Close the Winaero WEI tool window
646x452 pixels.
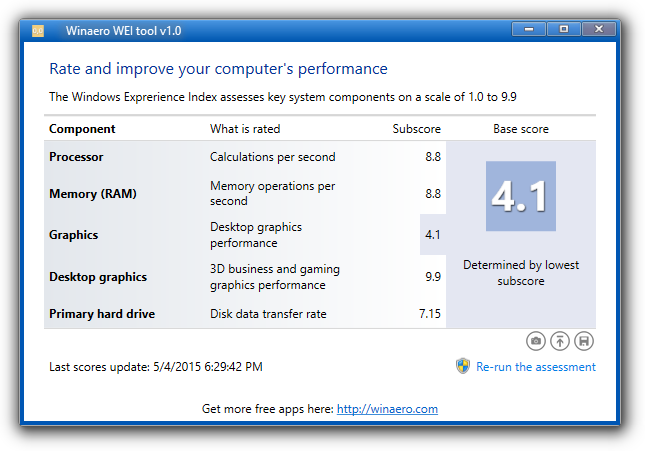pyautogui.click(x=599, y=29)
